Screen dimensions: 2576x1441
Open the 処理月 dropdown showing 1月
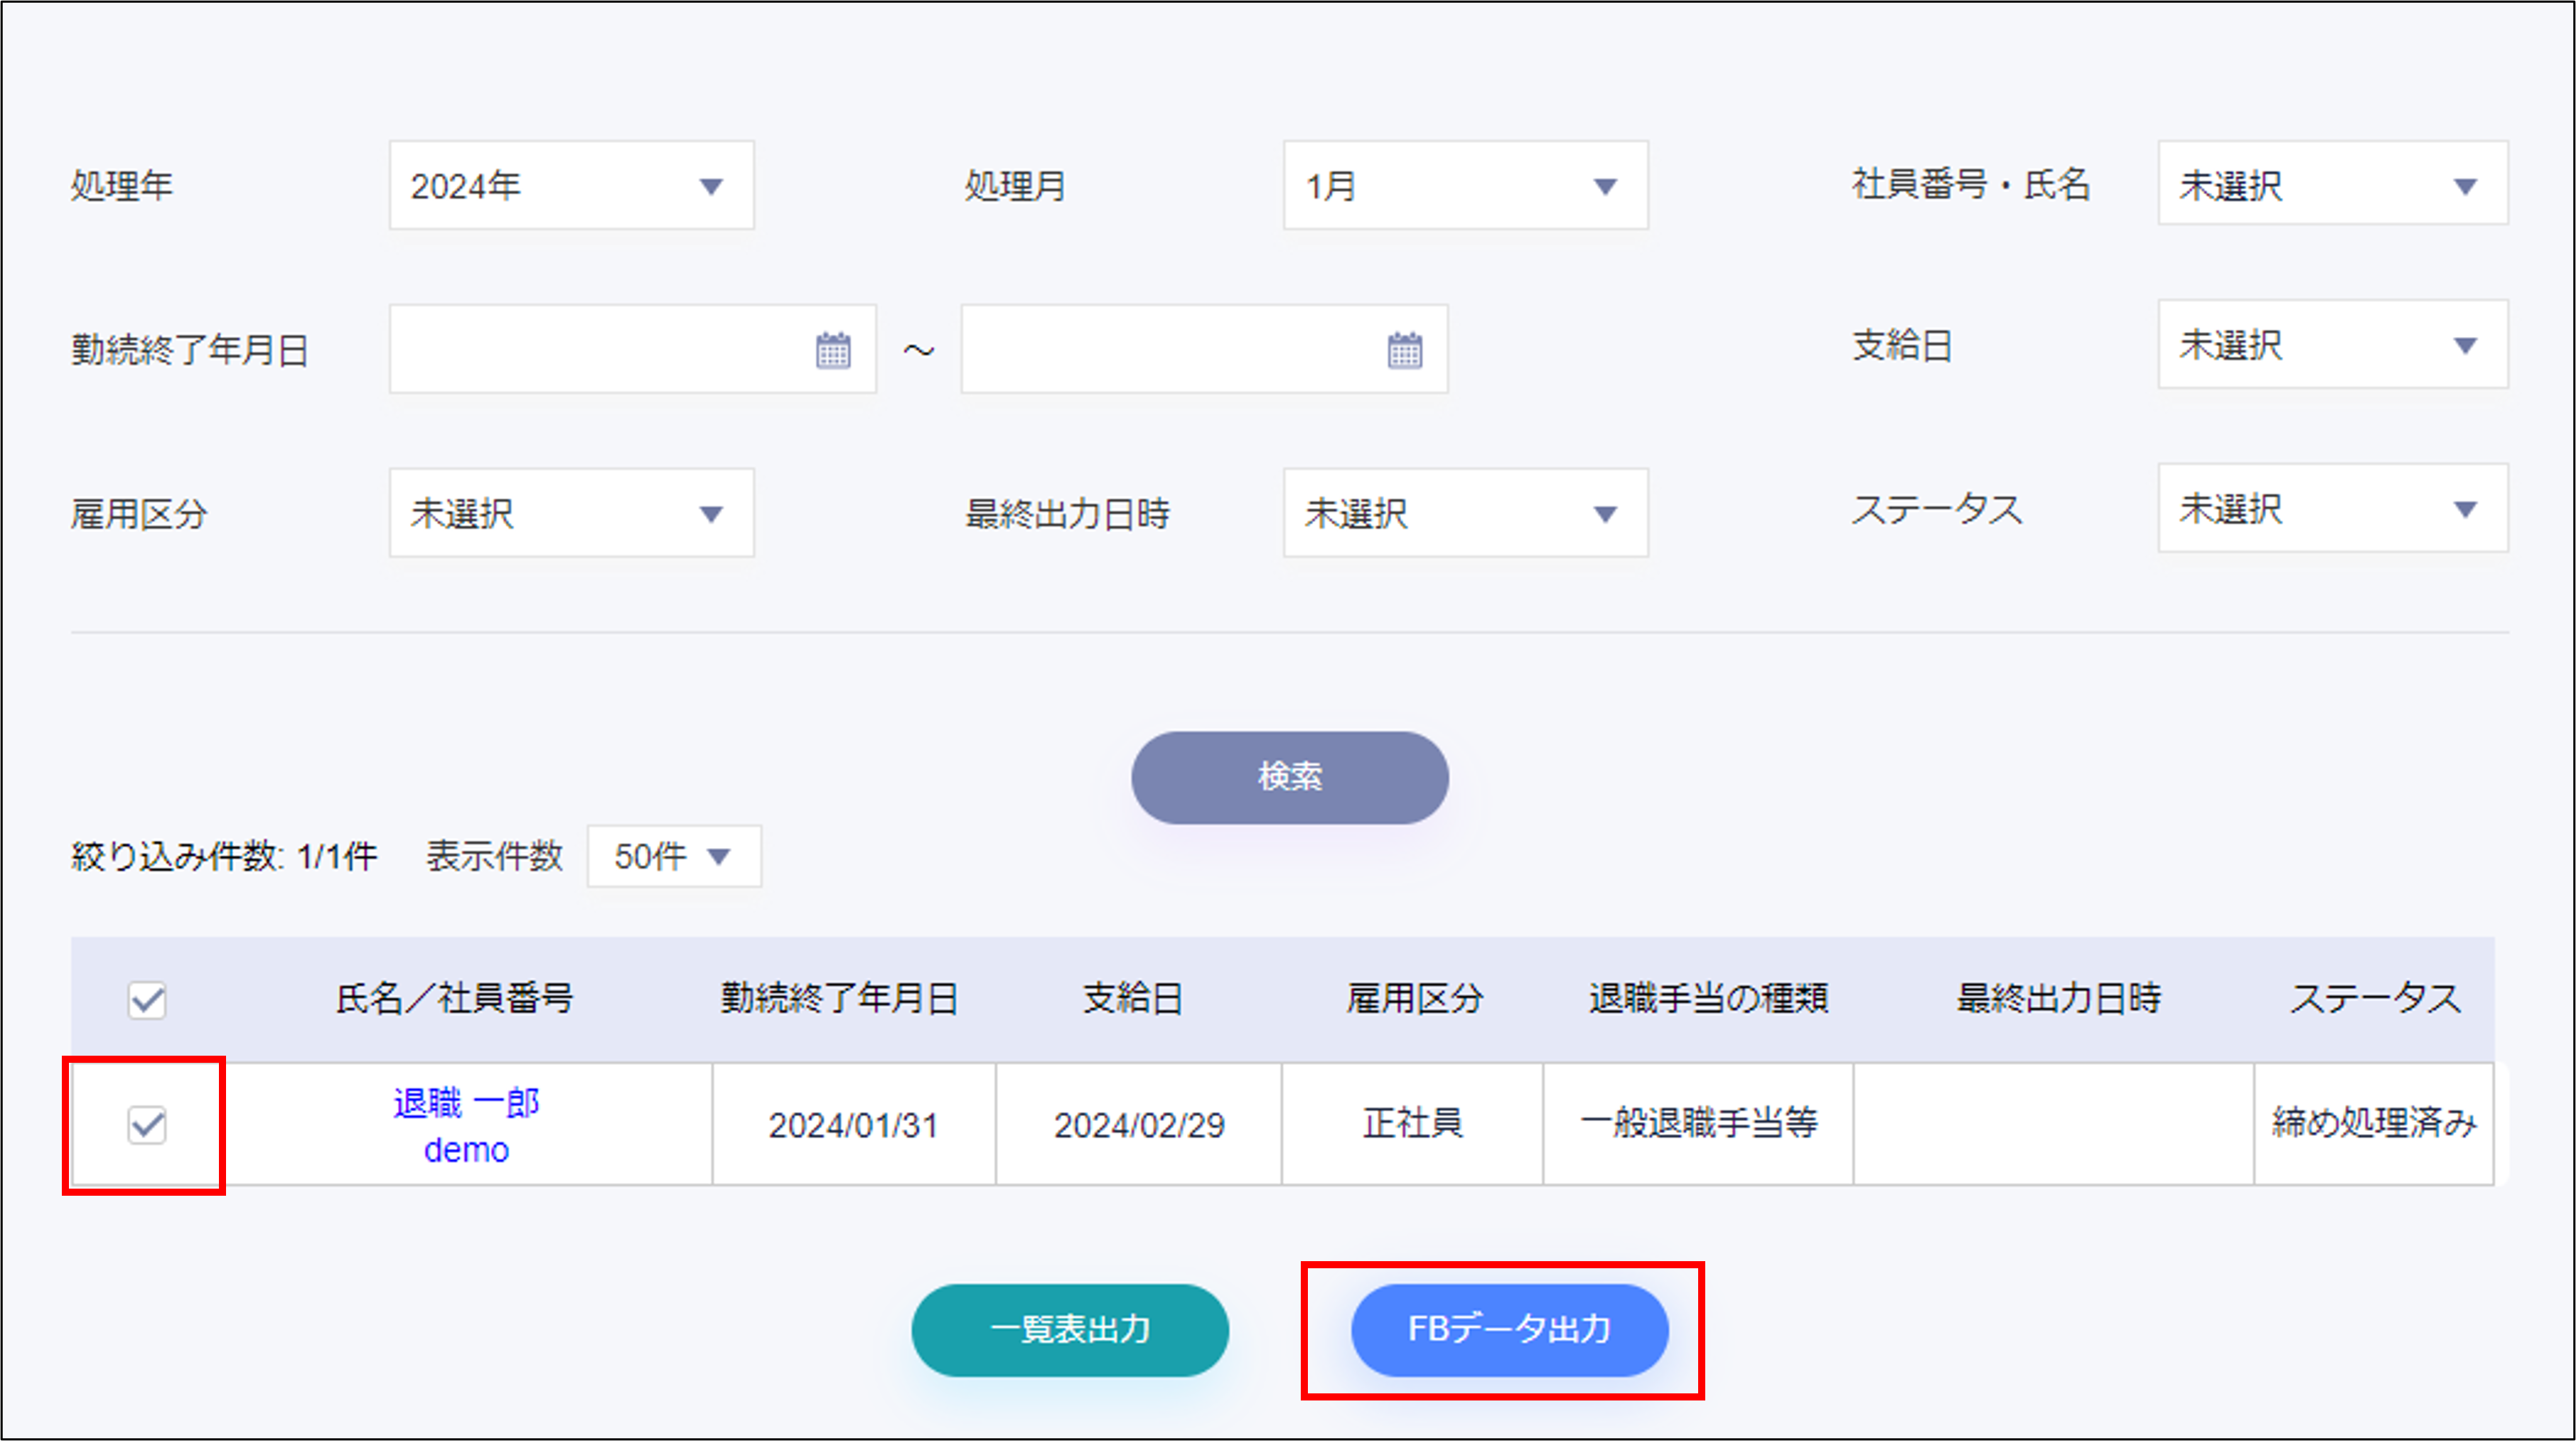[1464, 185]
